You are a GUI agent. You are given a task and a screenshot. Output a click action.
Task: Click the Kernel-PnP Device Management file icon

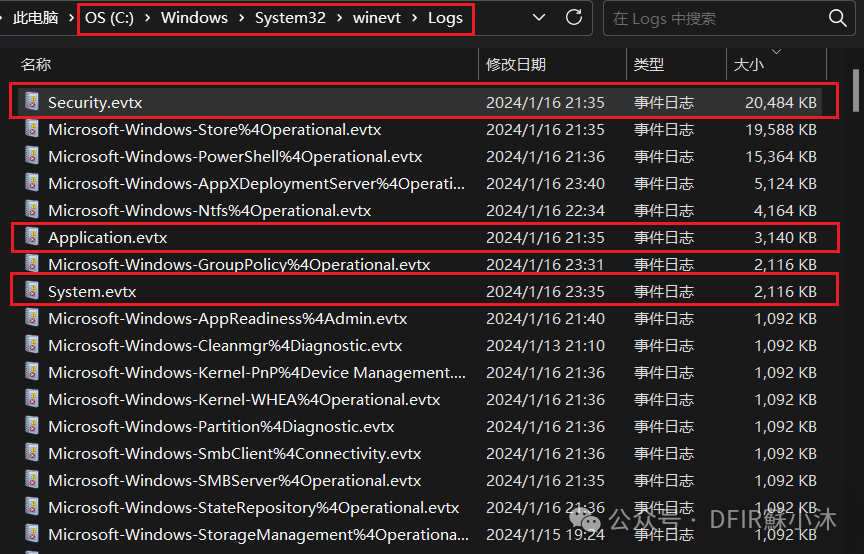click(x=32, y=372)
